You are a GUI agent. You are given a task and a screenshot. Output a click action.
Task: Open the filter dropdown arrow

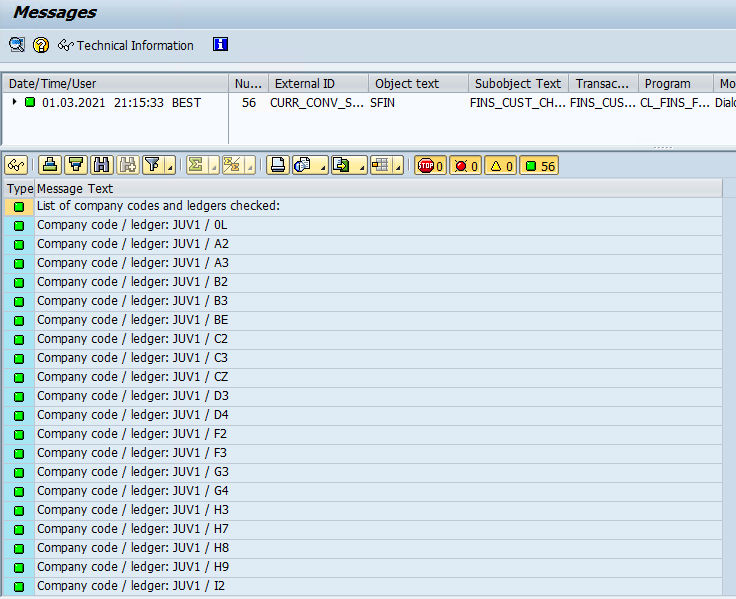pyautogui.click(x=170, y=166)
